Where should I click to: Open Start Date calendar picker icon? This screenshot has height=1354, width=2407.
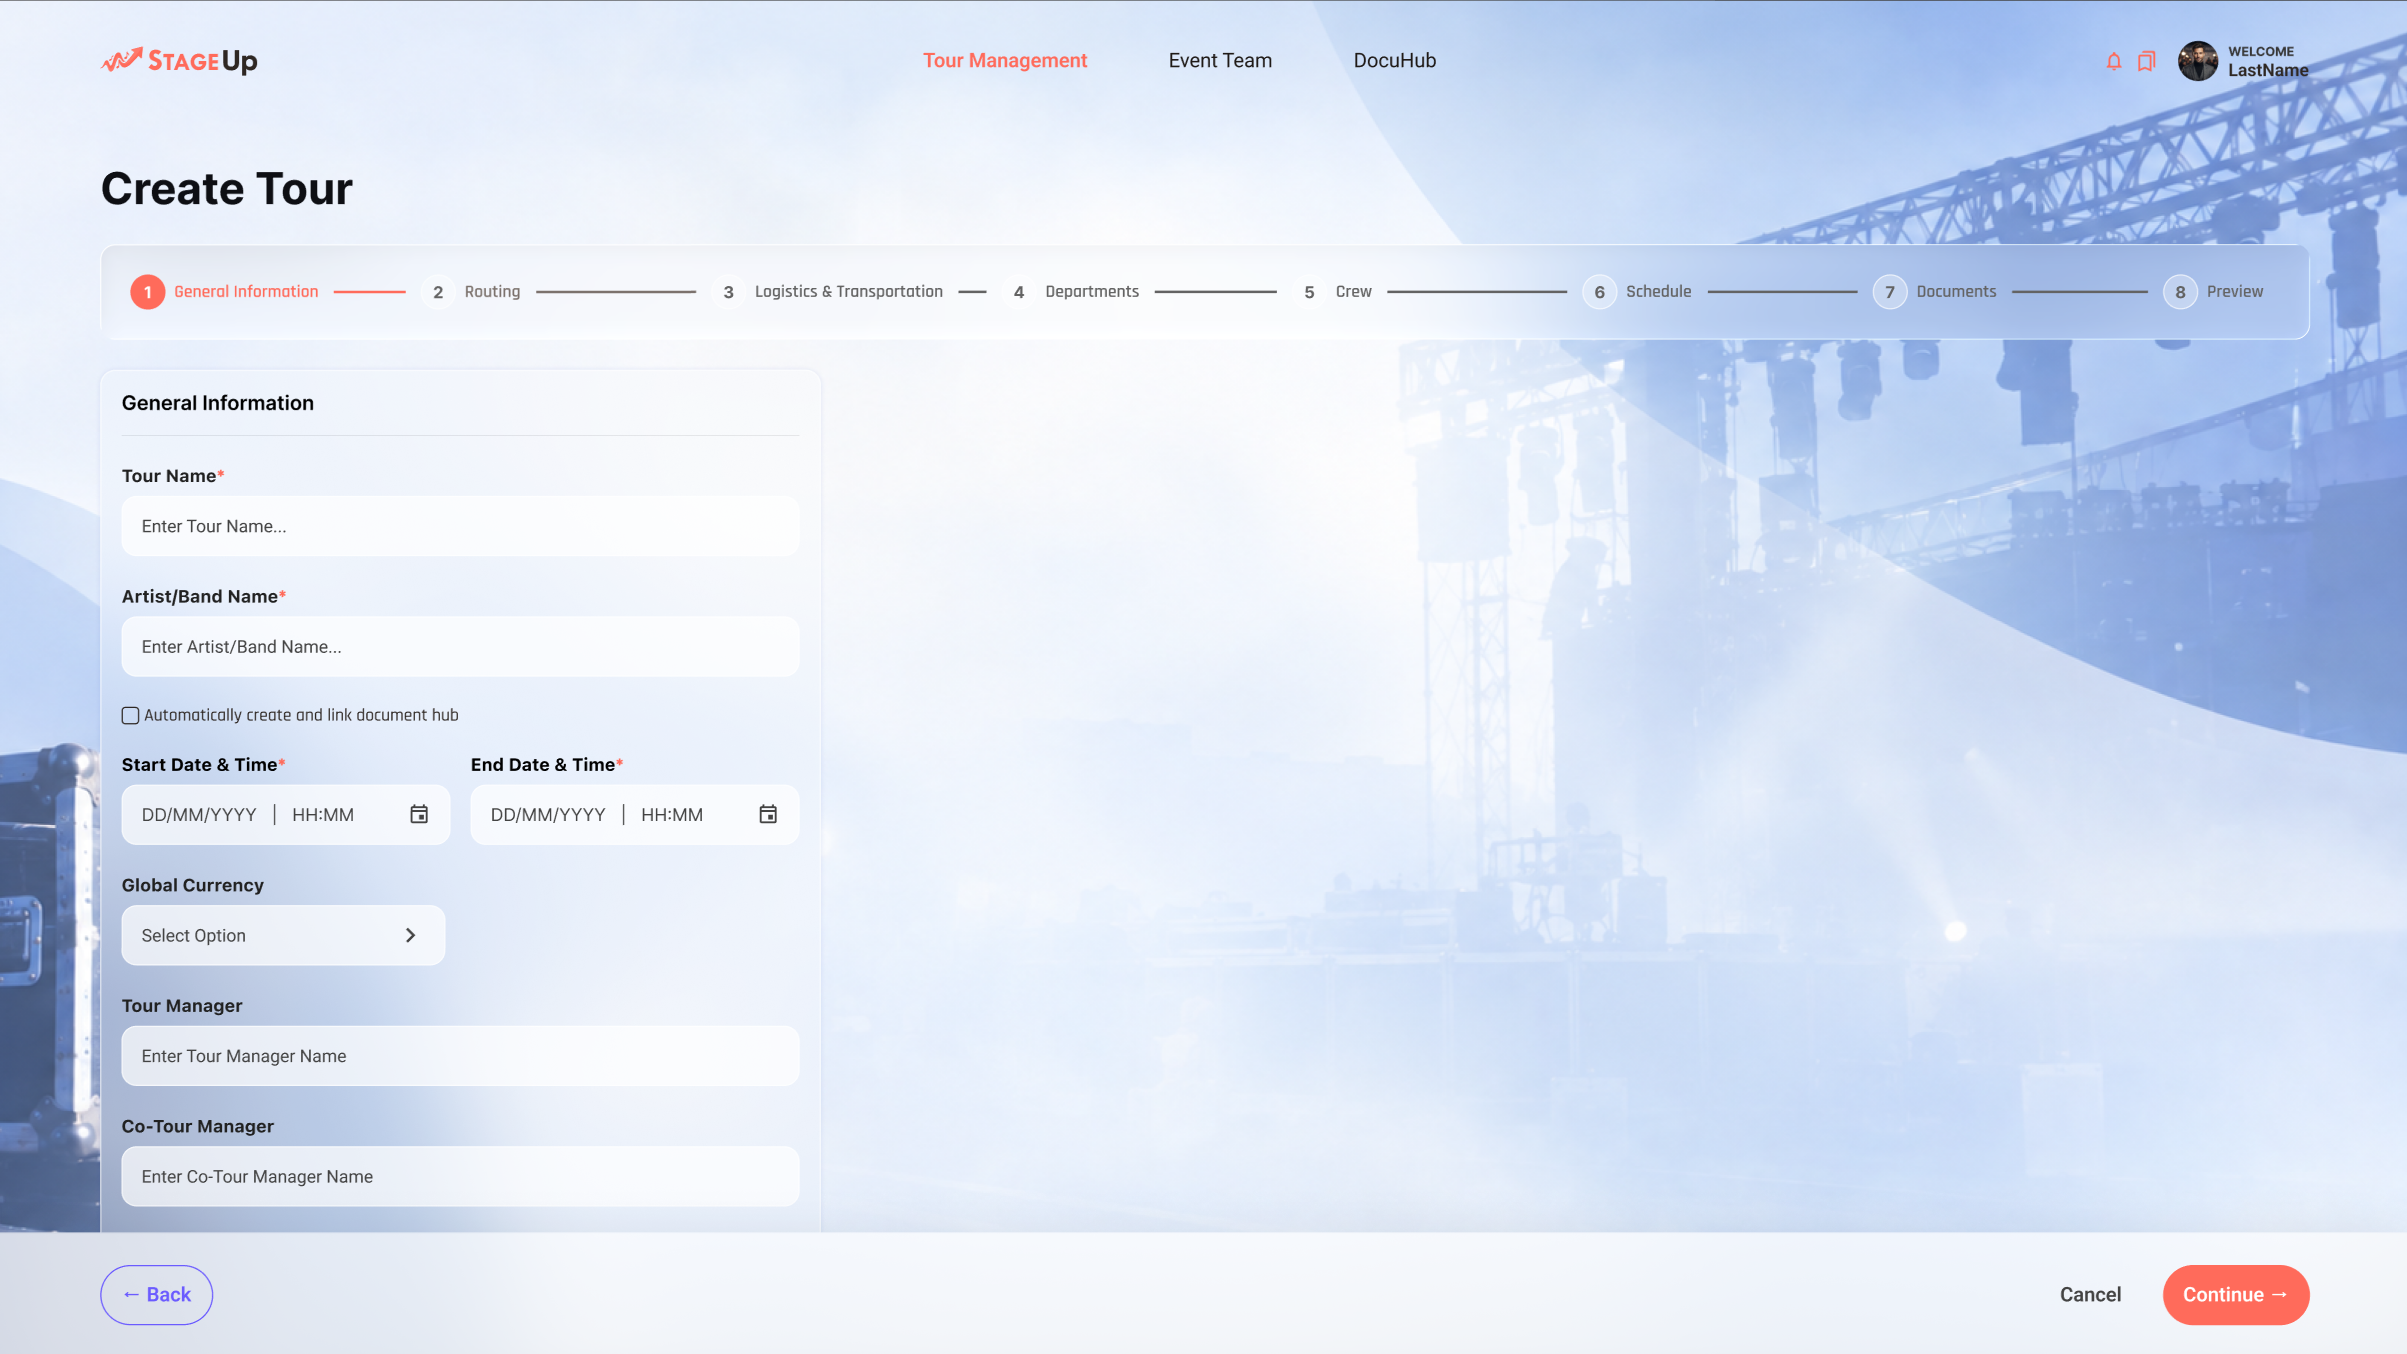point(419,814)
